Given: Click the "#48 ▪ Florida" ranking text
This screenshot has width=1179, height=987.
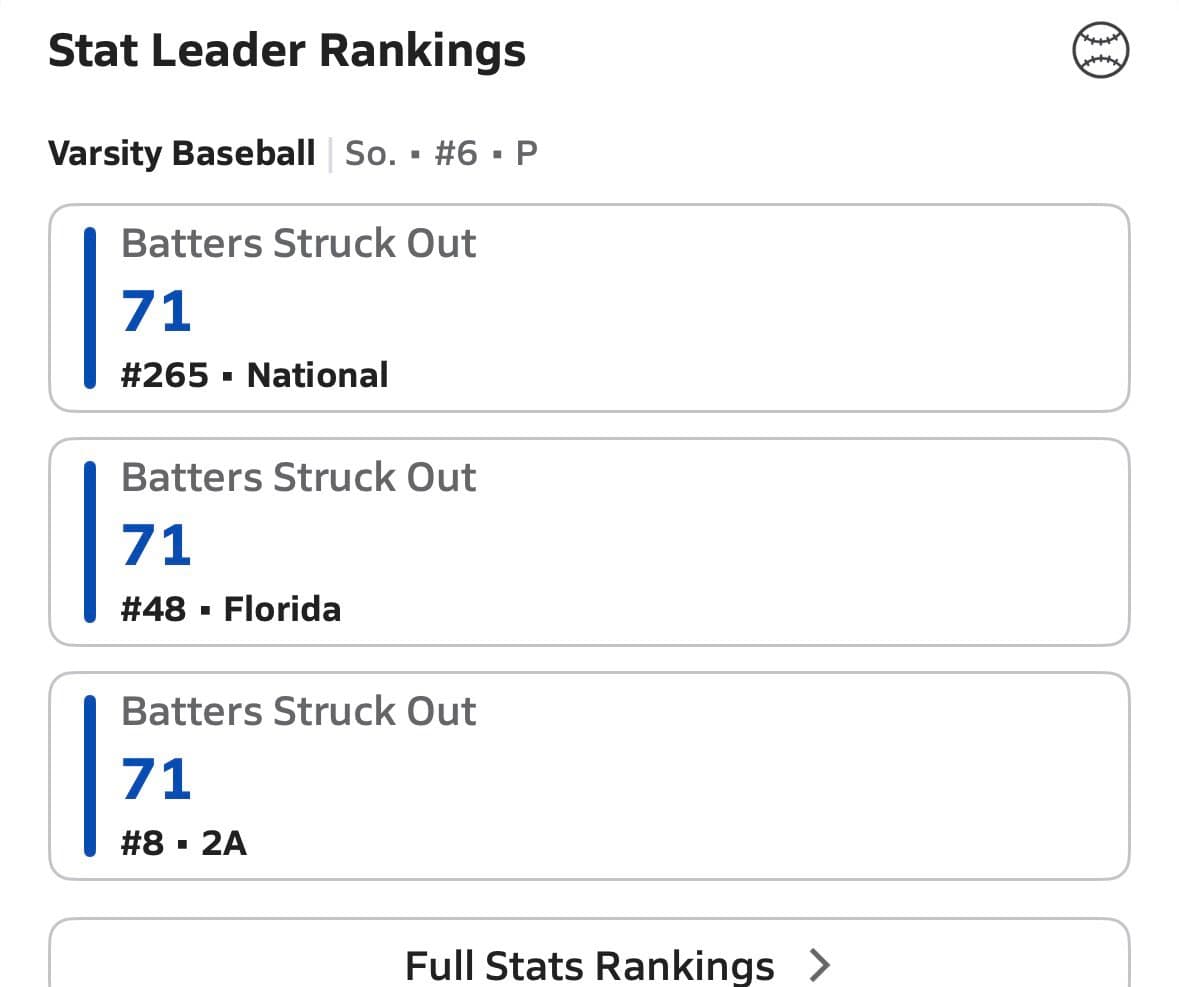Looking at the screenshot, I should click(x=231, y=609).
